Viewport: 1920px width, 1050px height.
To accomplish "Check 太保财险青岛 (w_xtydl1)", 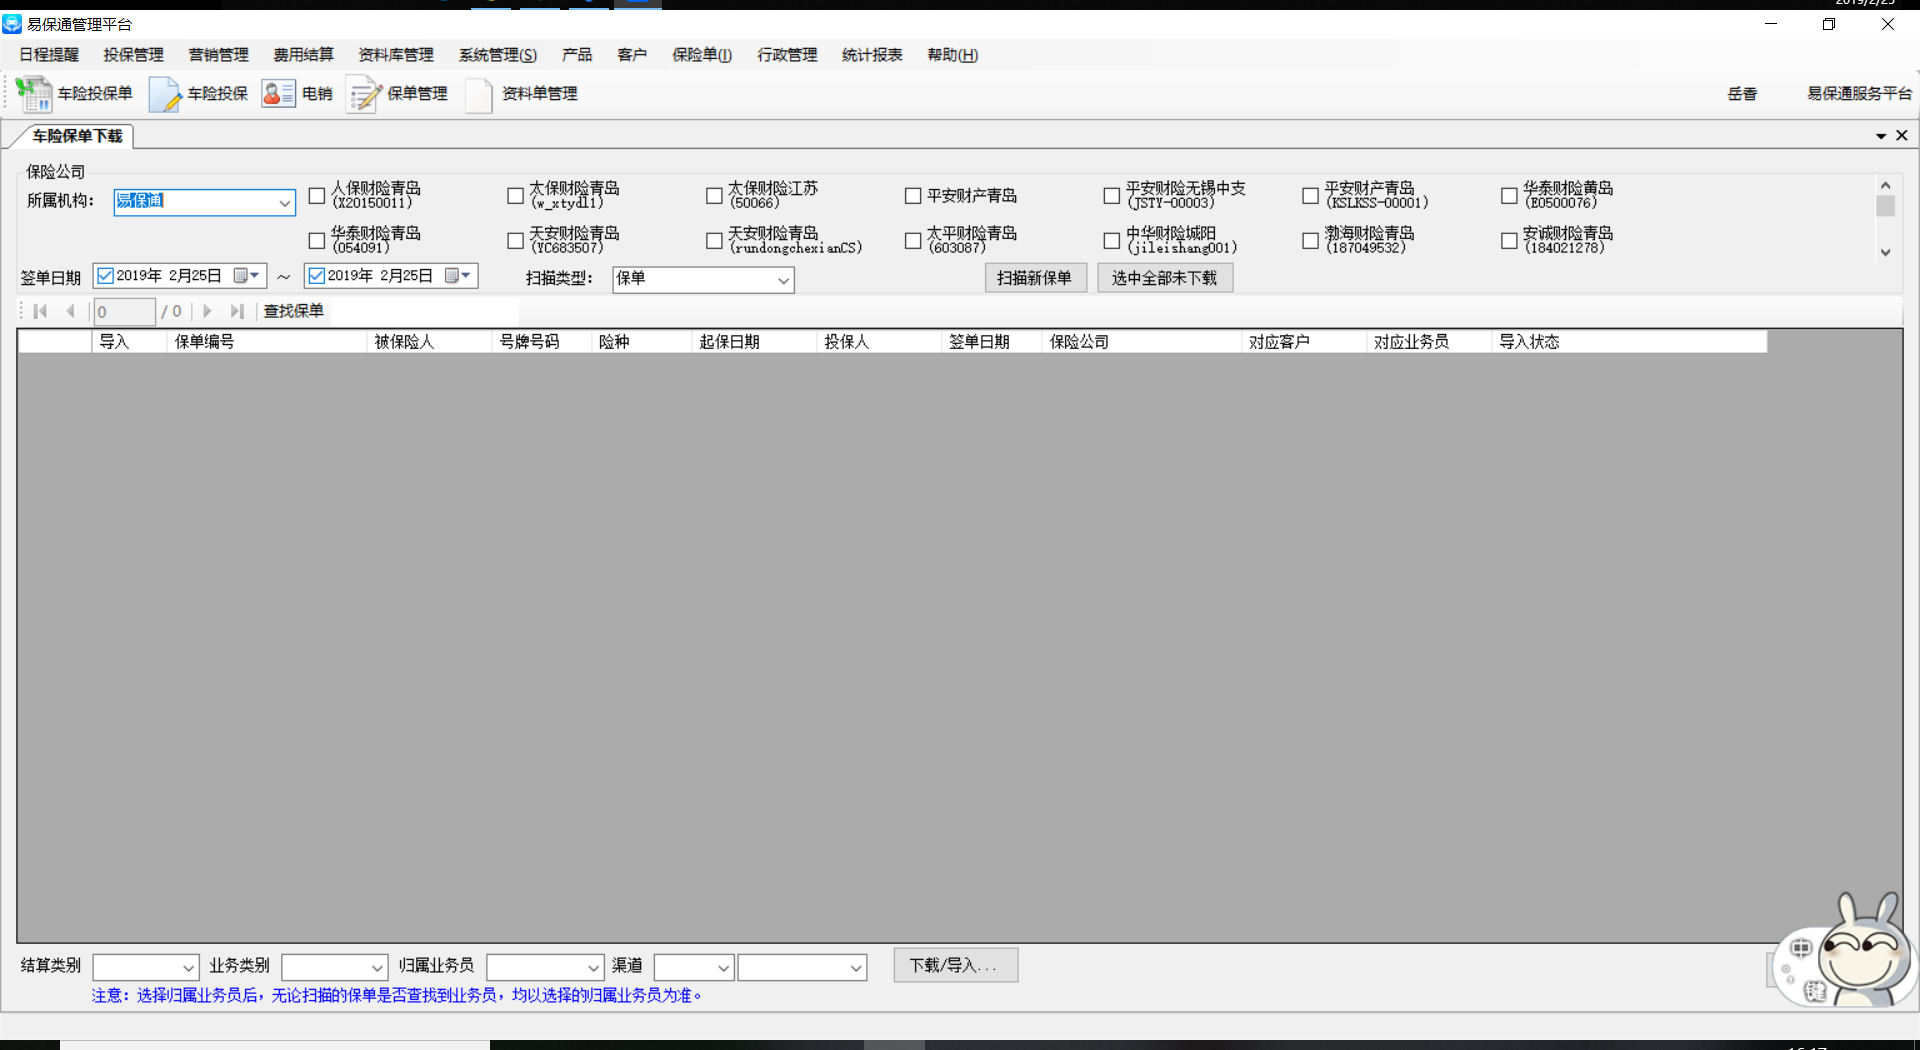I will [x=515, y=196].
